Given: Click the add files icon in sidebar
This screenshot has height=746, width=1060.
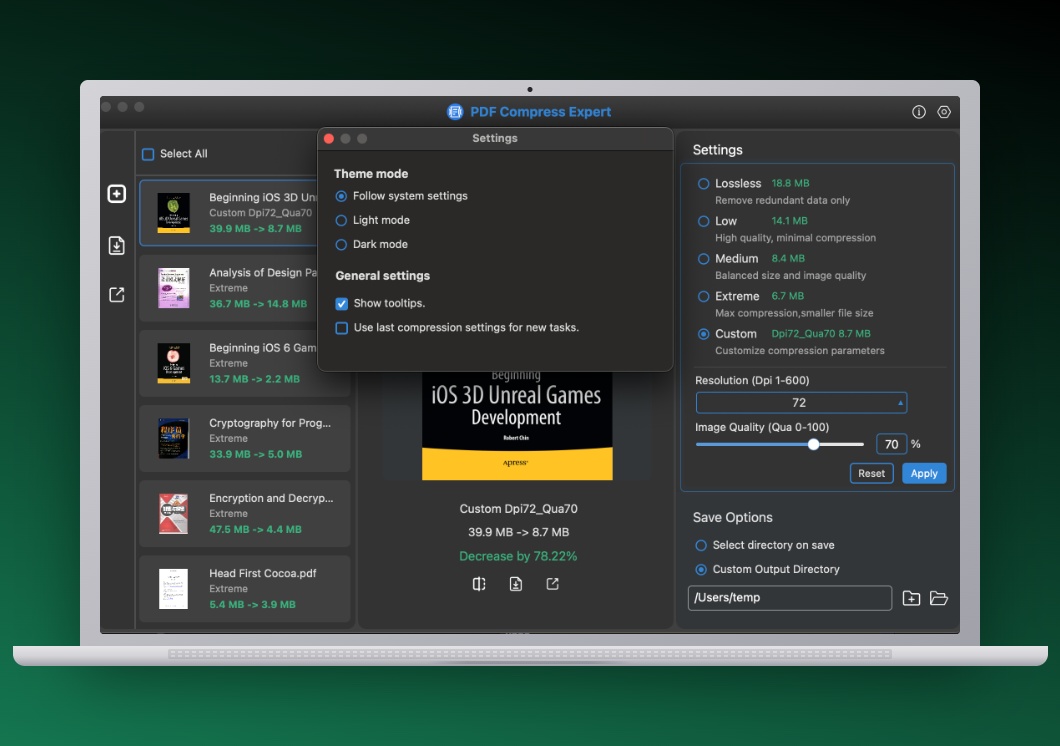Looking at the screenshot, I should tap(117, 194).
